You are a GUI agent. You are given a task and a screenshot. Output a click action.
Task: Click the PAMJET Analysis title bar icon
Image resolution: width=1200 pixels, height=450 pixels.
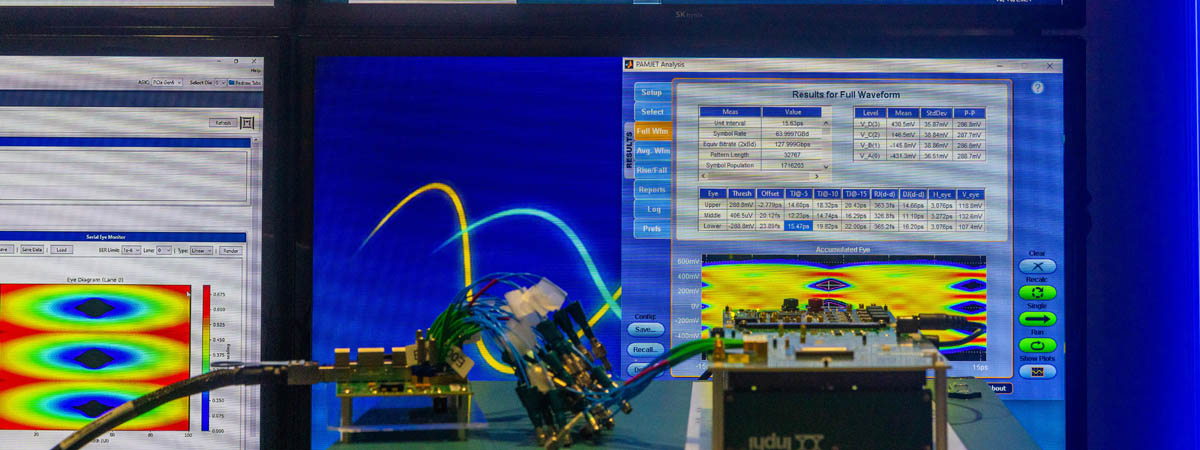629,65
